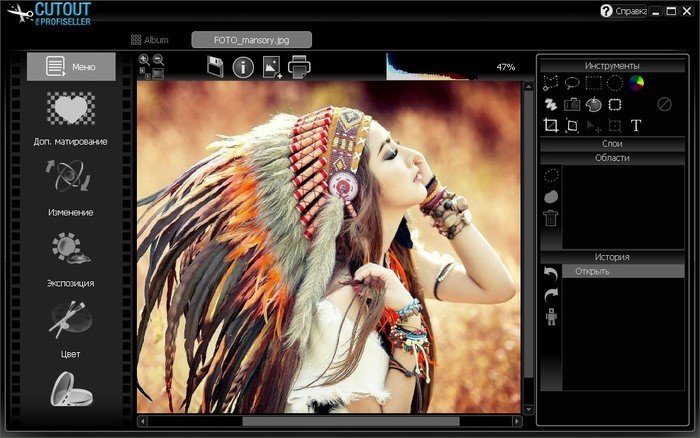
Task: Delete region with the trash can icon
Action: [x=551, y=218]
